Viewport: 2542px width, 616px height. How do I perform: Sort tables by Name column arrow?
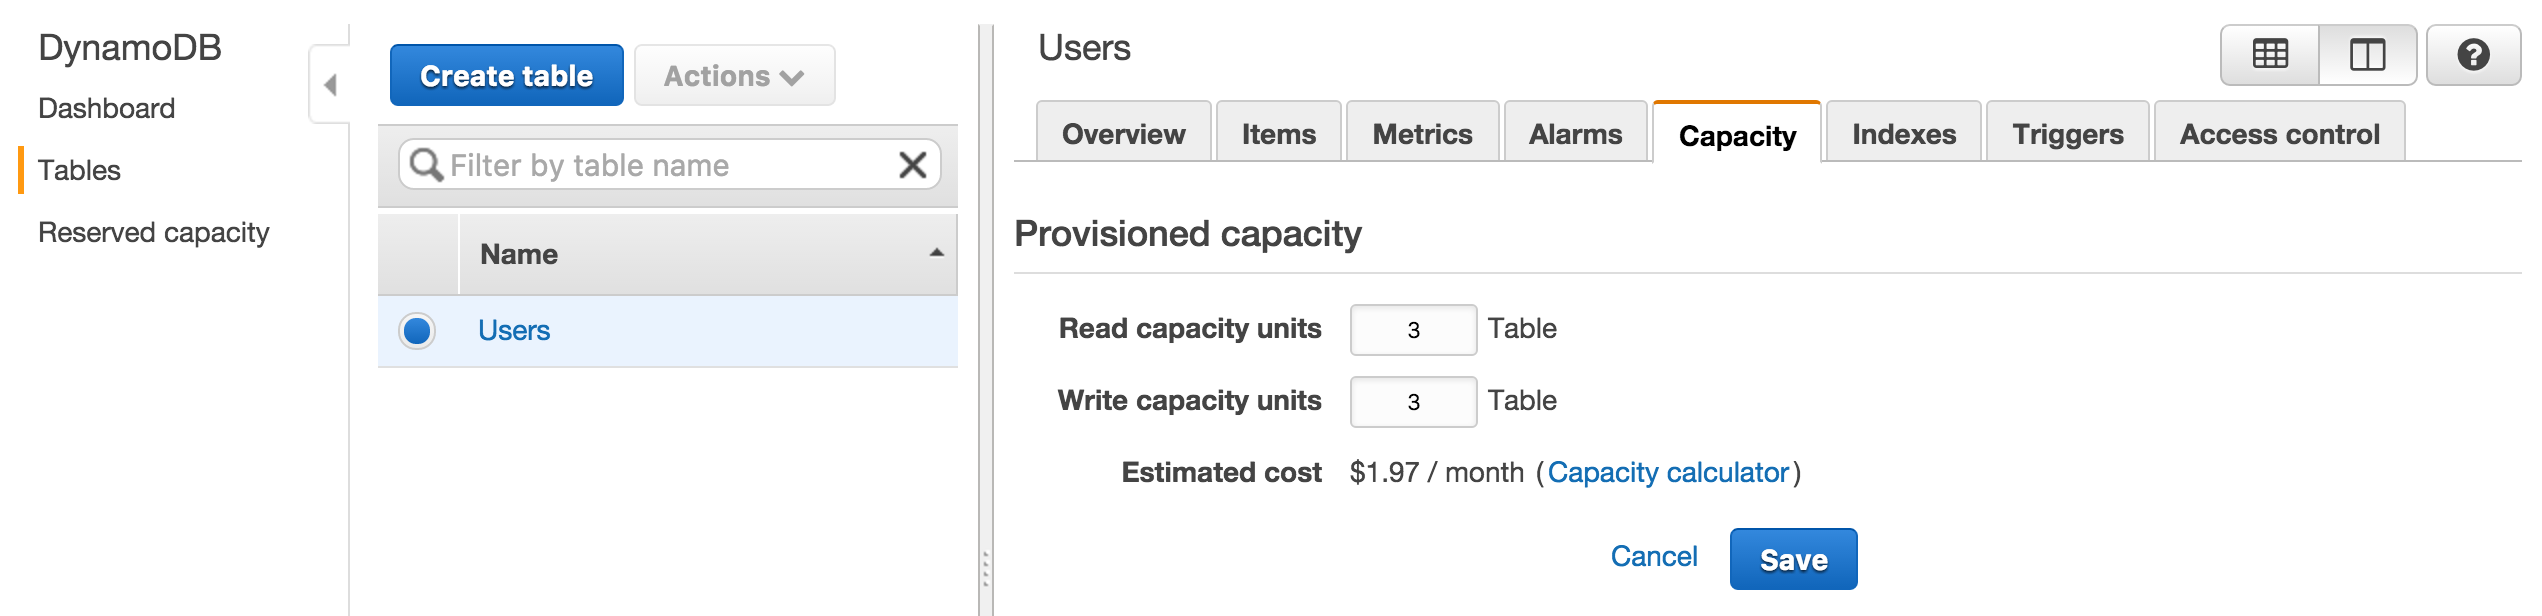coord(936,254)
